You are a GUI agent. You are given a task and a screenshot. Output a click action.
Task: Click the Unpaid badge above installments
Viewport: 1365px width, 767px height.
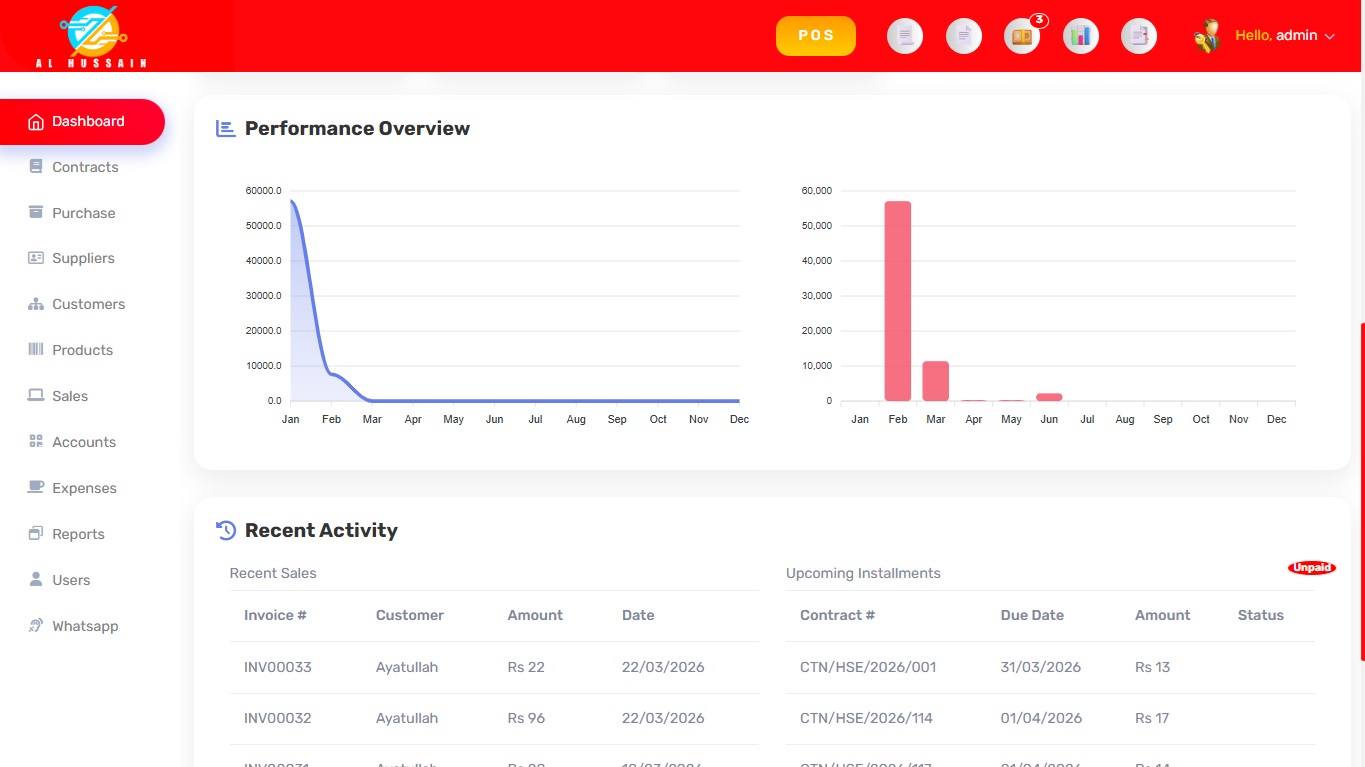(x=1311, y=568)
